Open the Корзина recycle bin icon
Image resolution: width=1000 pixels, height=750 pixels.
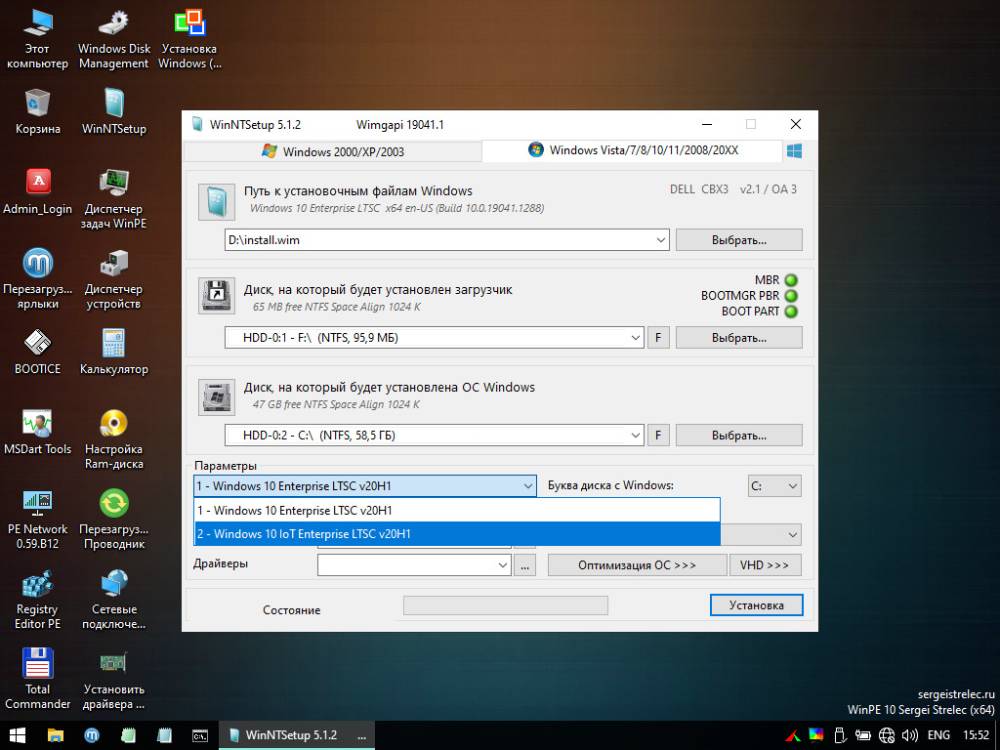click(37, 112)
